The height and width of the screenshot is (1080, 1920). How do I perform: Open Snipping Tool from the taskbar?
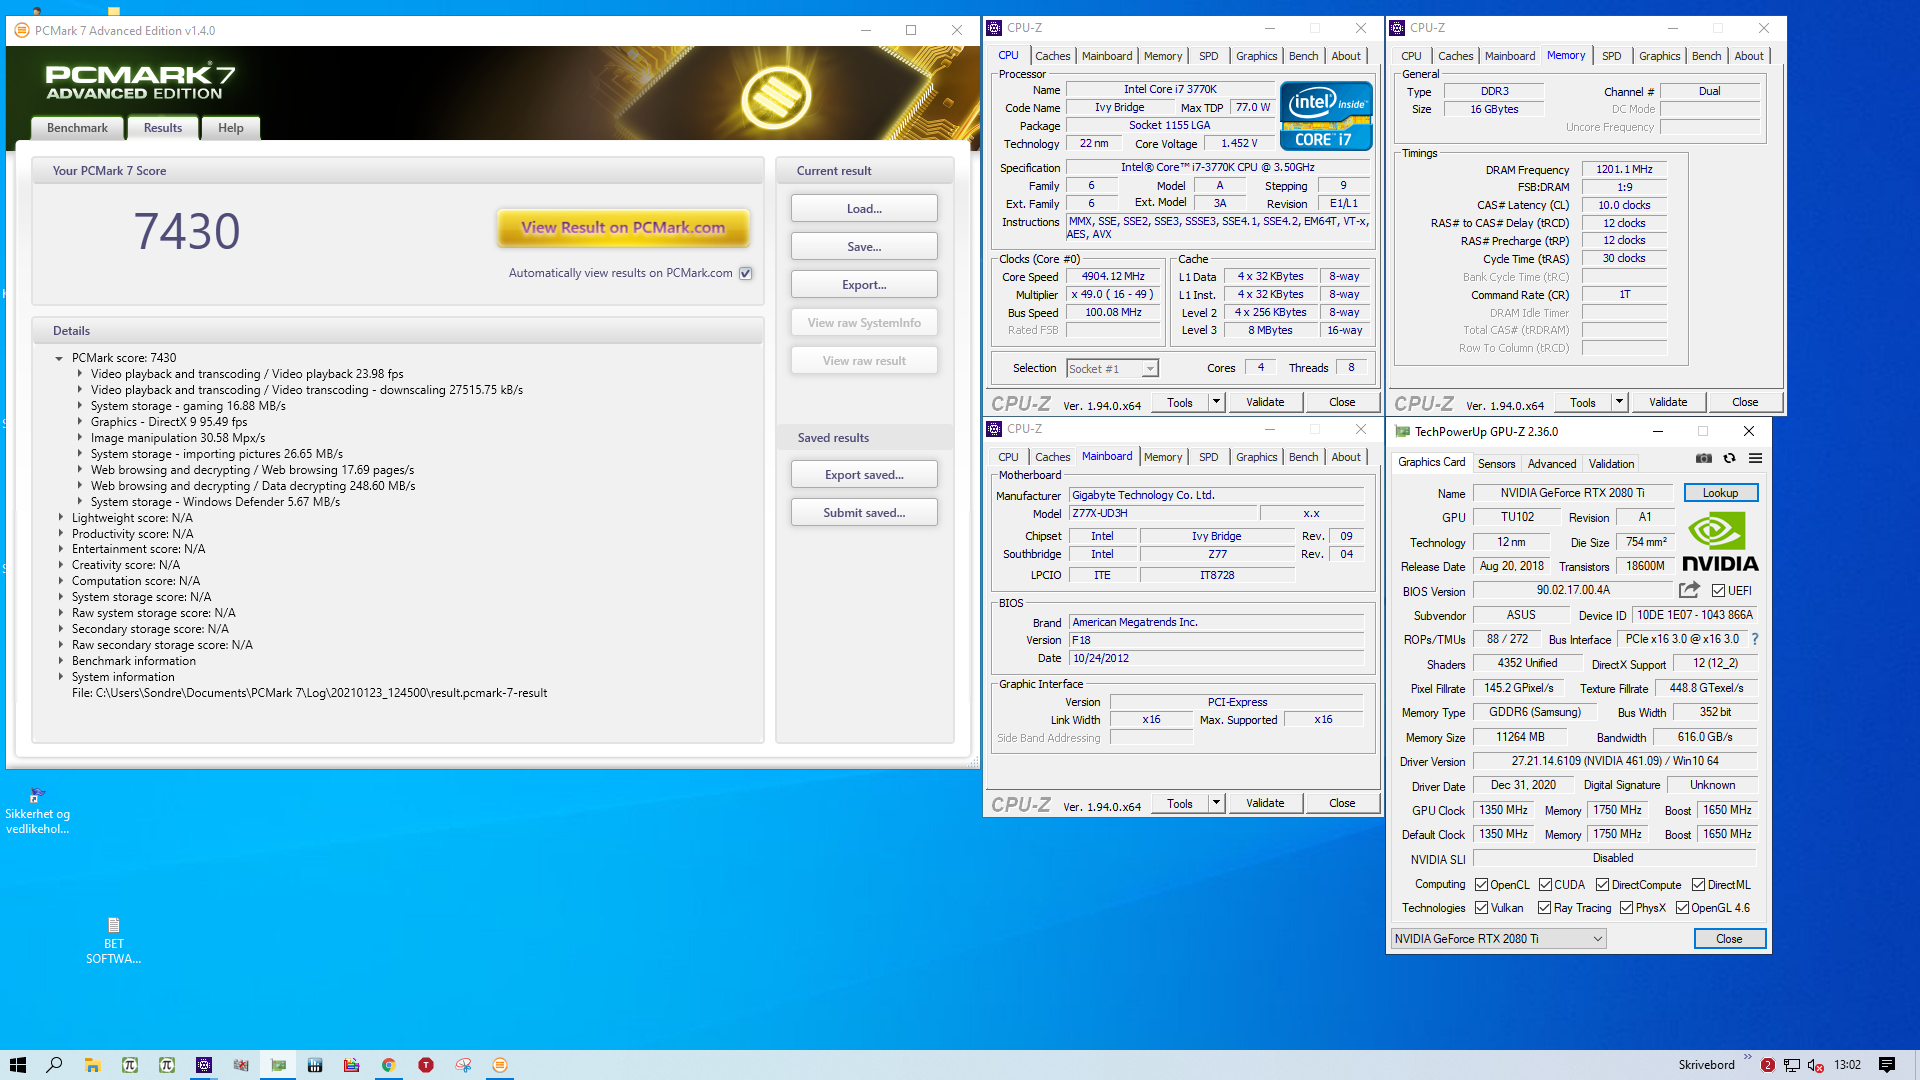click(463, 1065)
